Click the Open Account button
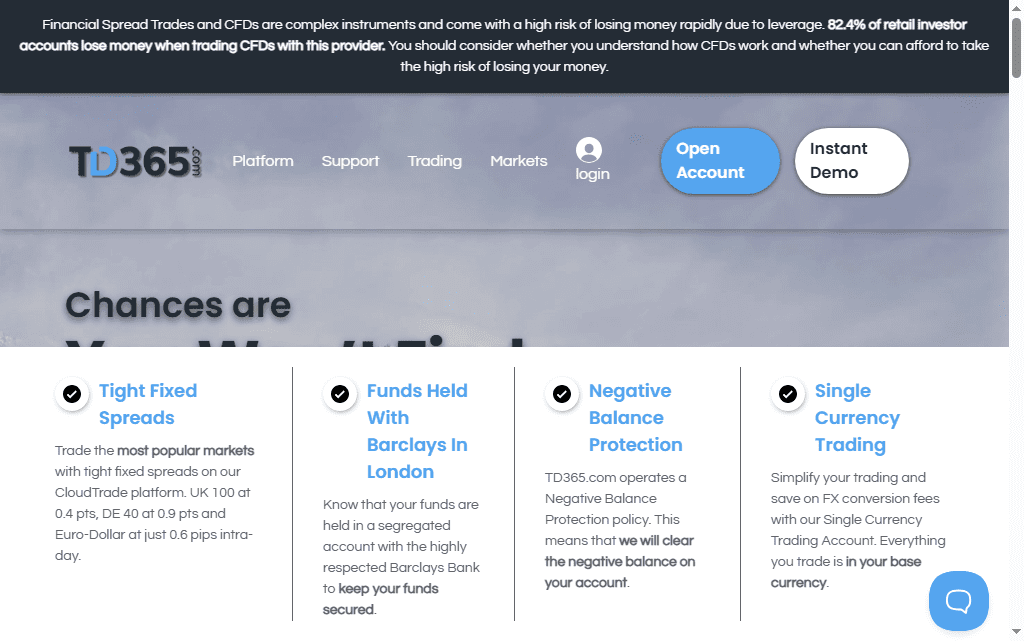The height and width of the screenshot is (641, 1024). 720,161
